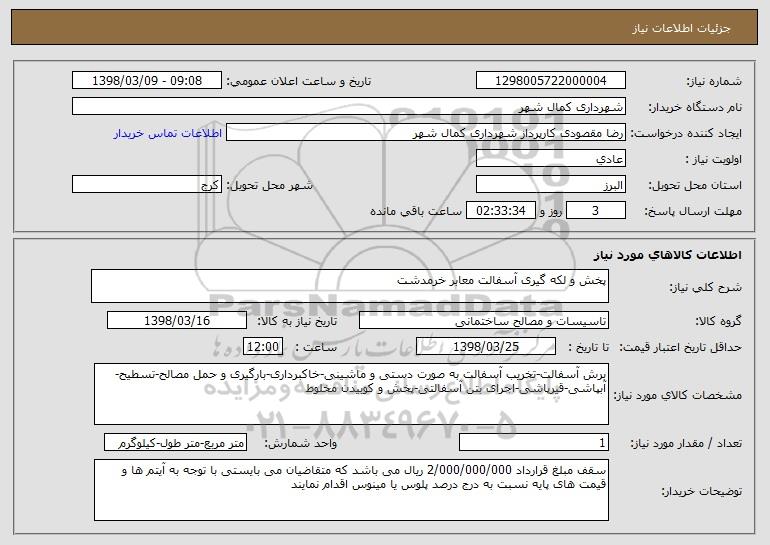This screenshot has height=545, width=770.
Task: Click the label تاریخ و ساعت اعلان عمومی
Action: pos(299,82)
